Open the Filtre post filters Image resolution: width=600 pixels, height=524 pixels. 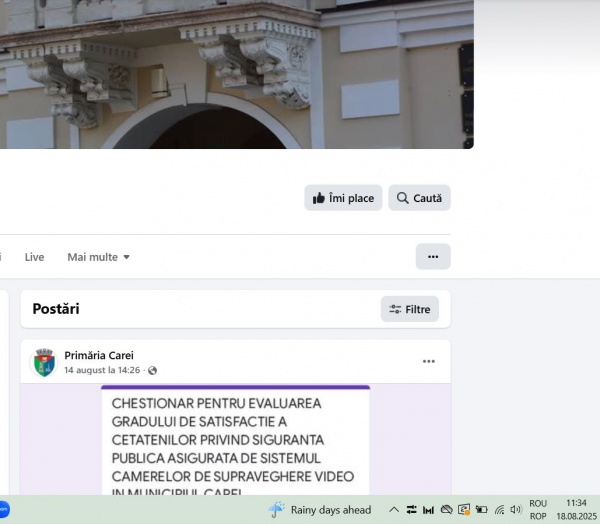pos(410,309)
